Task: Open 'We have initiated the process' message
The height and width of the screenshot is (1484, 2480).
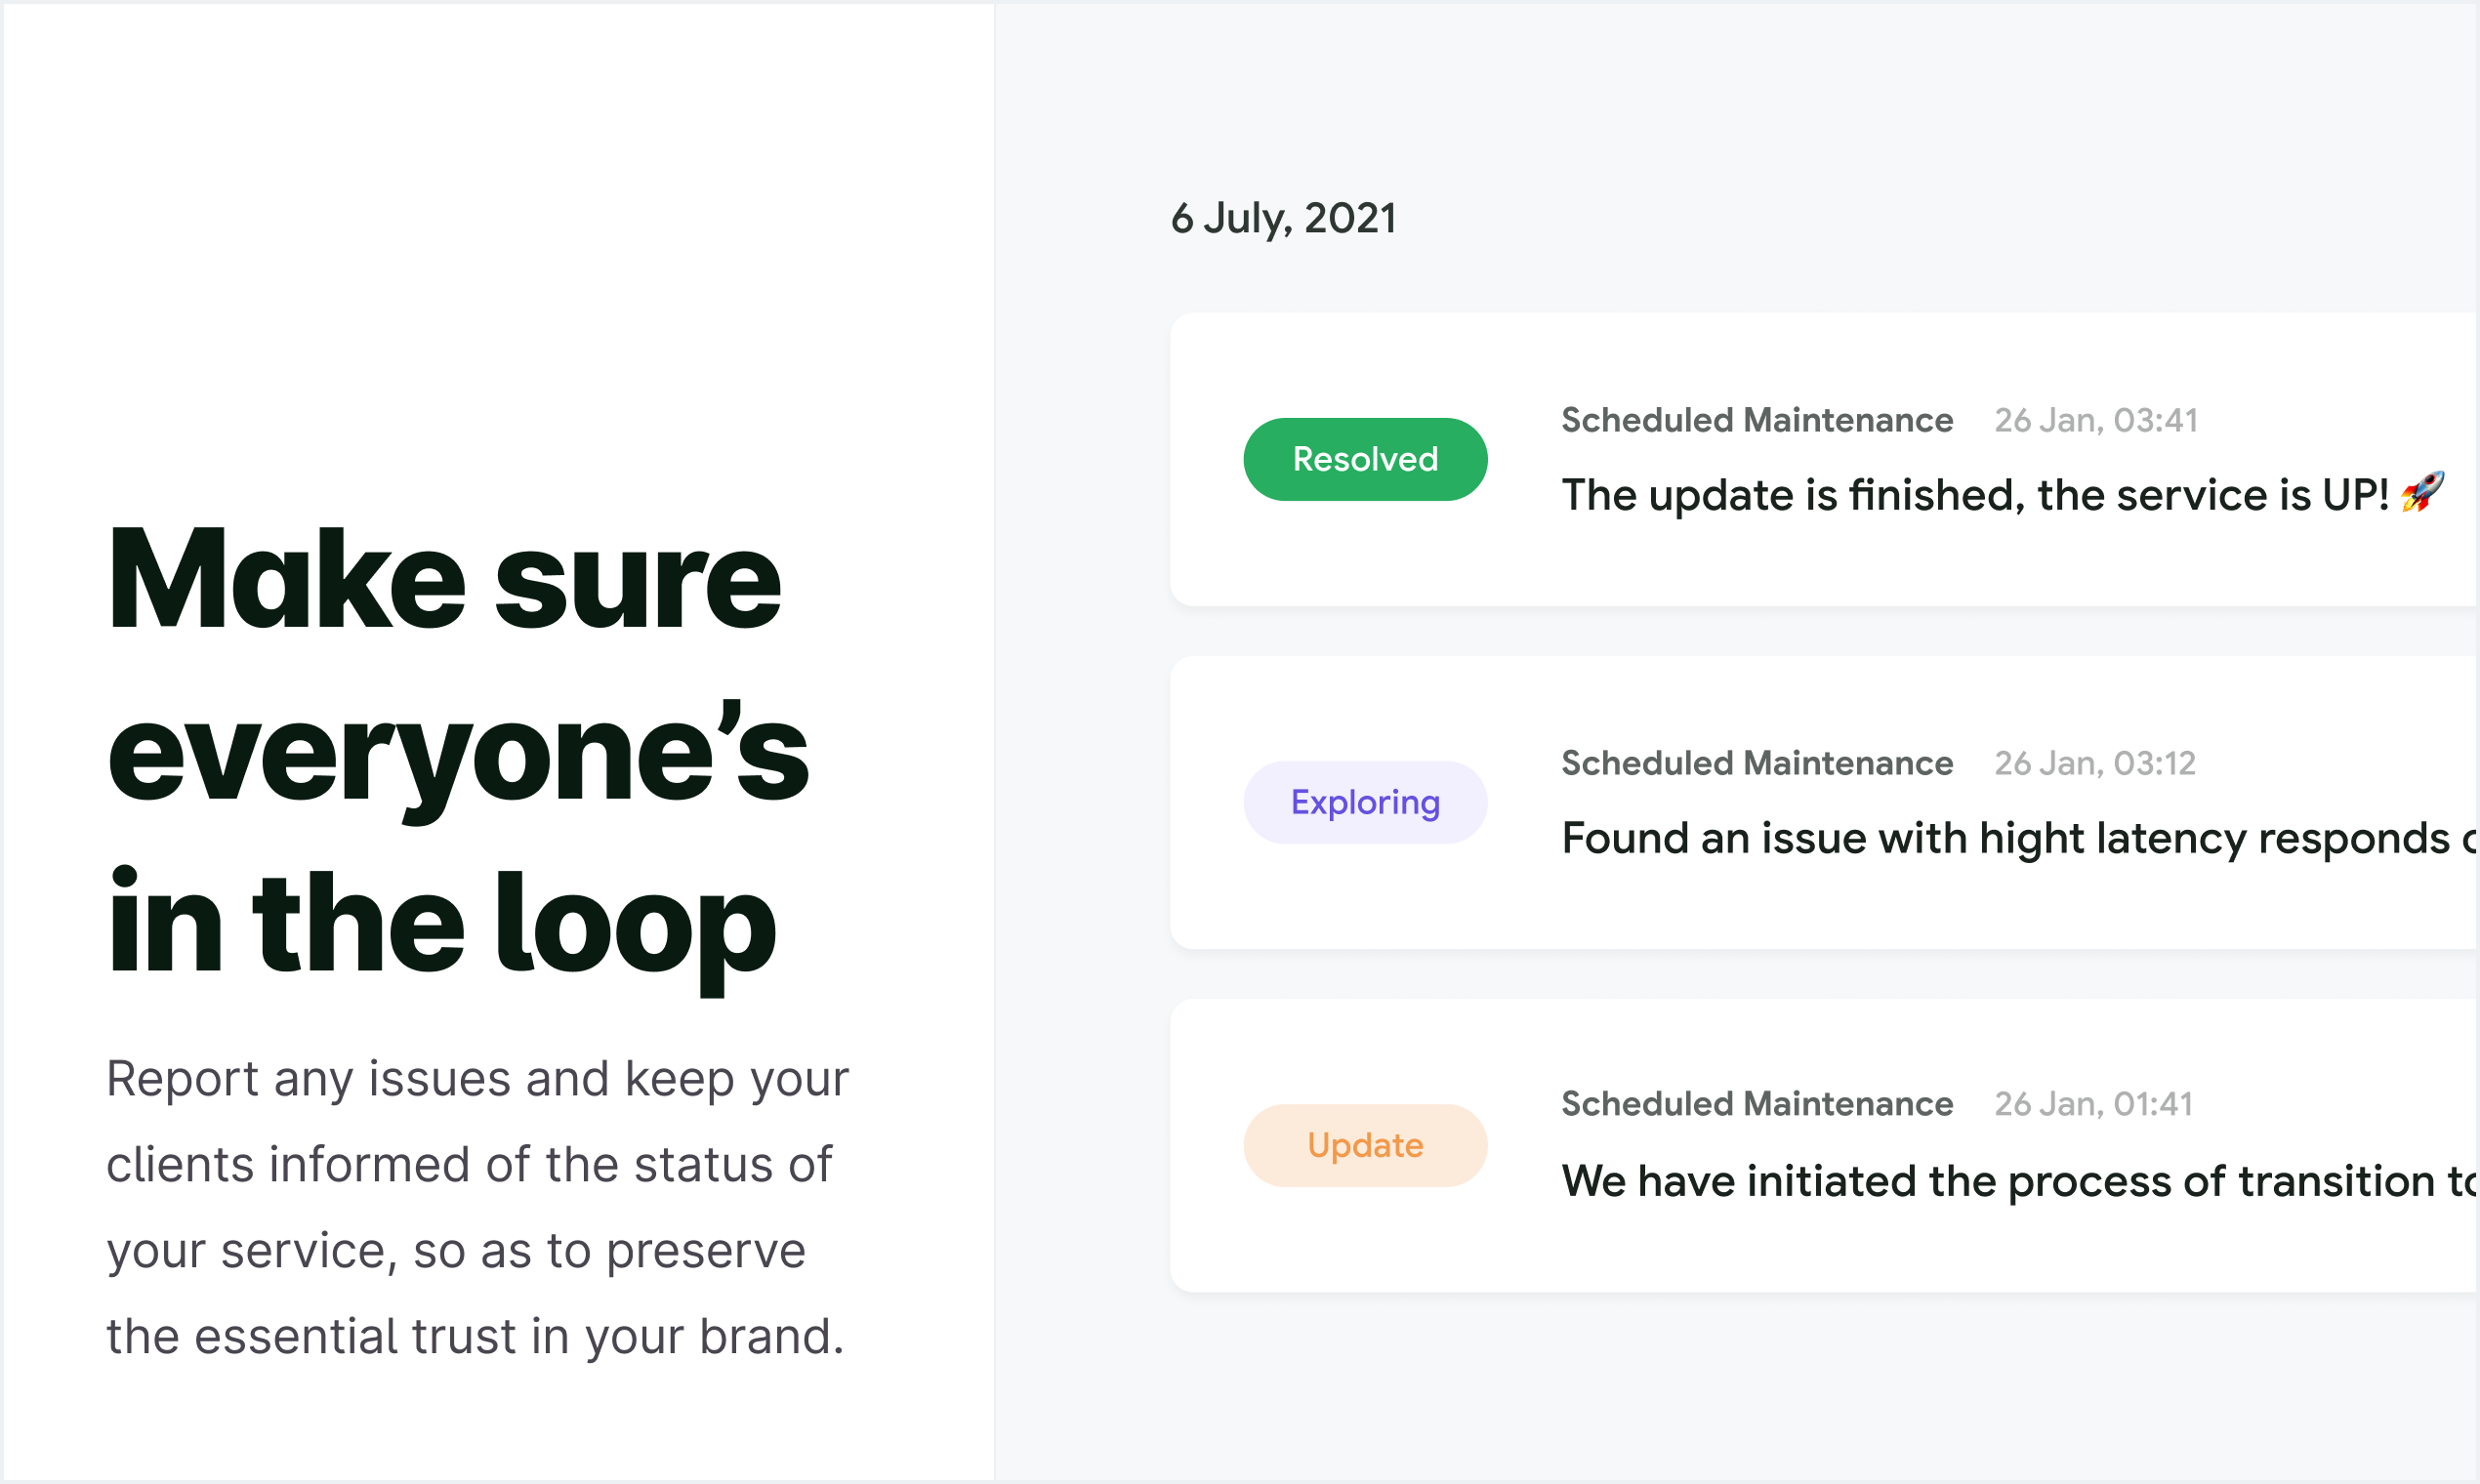Action: 2020,1181
